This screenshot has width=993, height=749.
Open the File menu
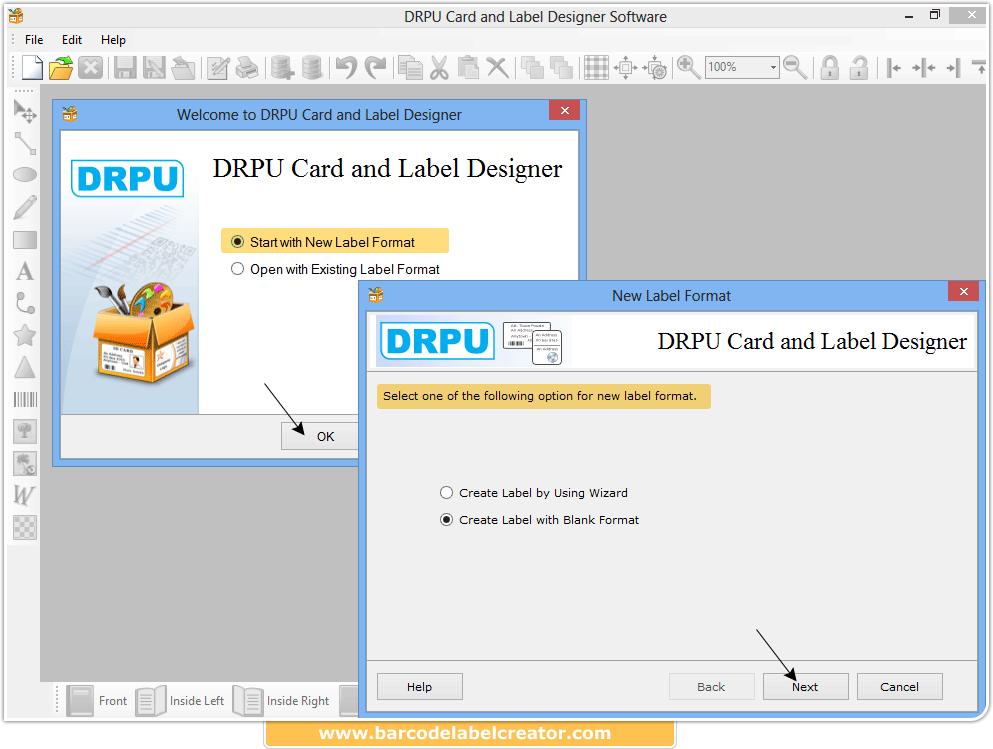tap(34, 40)
